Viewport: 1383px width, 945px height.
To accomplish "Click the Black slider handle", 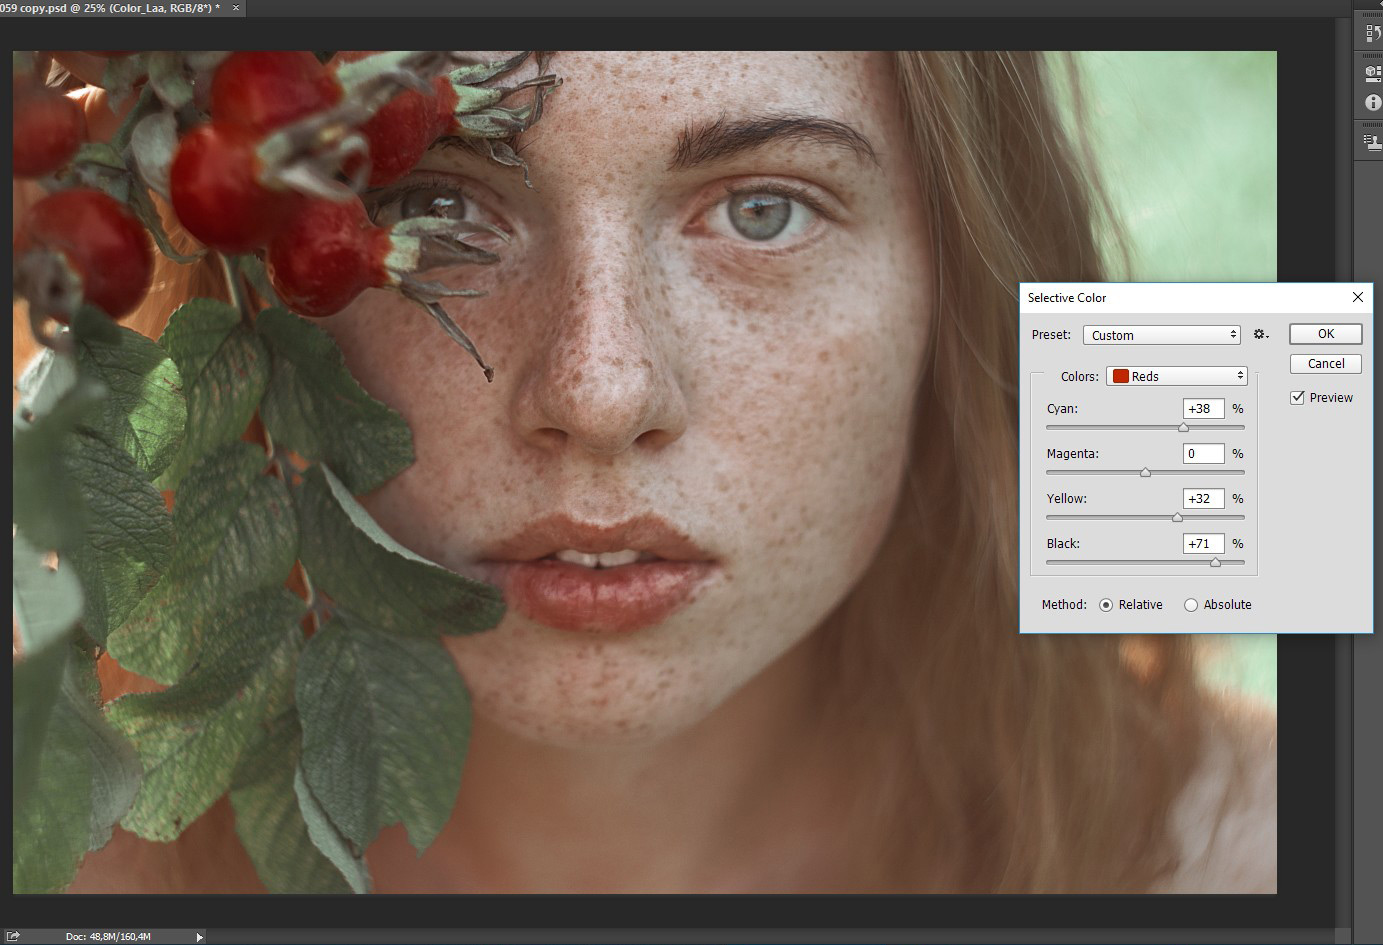I will click(x=1215, y=563).
